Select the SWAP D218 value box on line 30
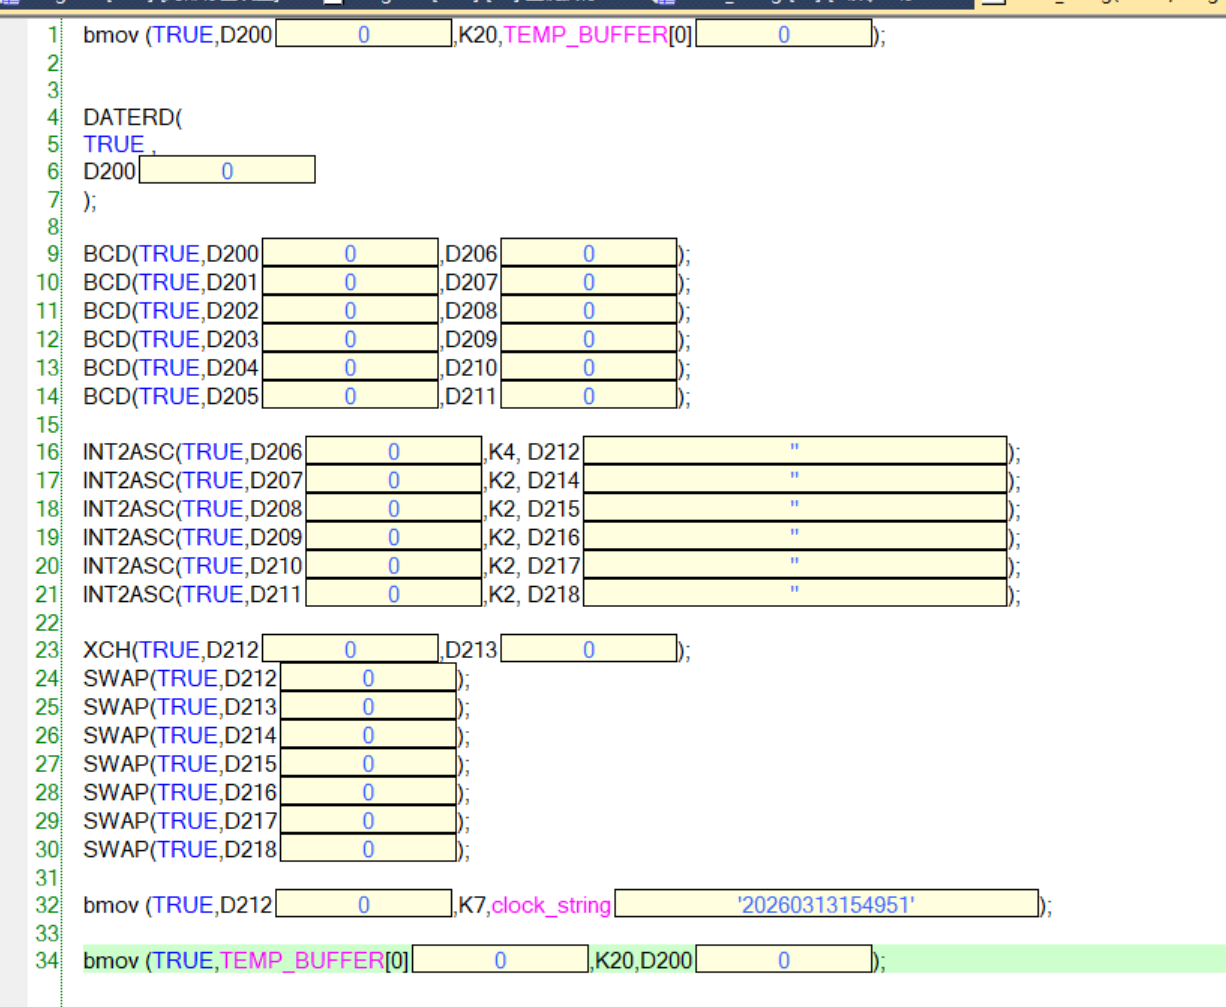This screenshot has height=1007, width=1226. click(368, 850)
